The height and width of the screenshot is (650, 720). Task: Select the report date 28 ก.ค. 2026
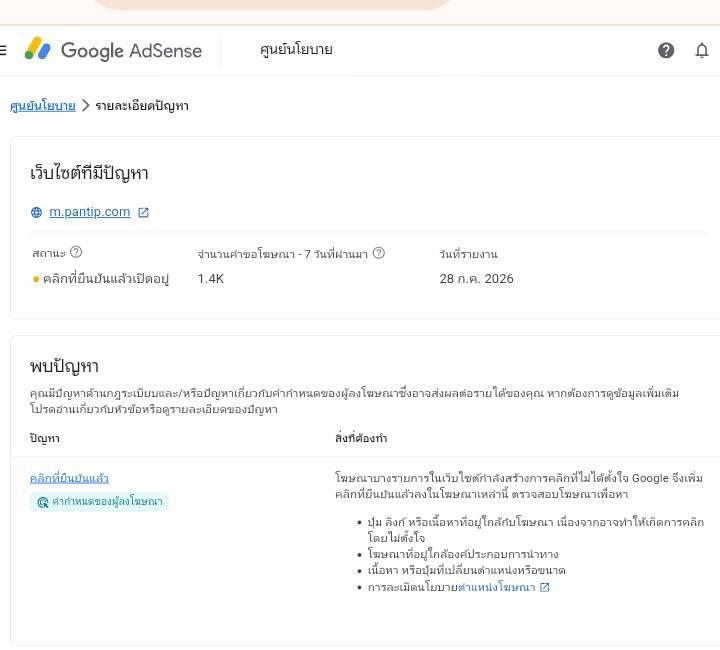coord(476,279)
